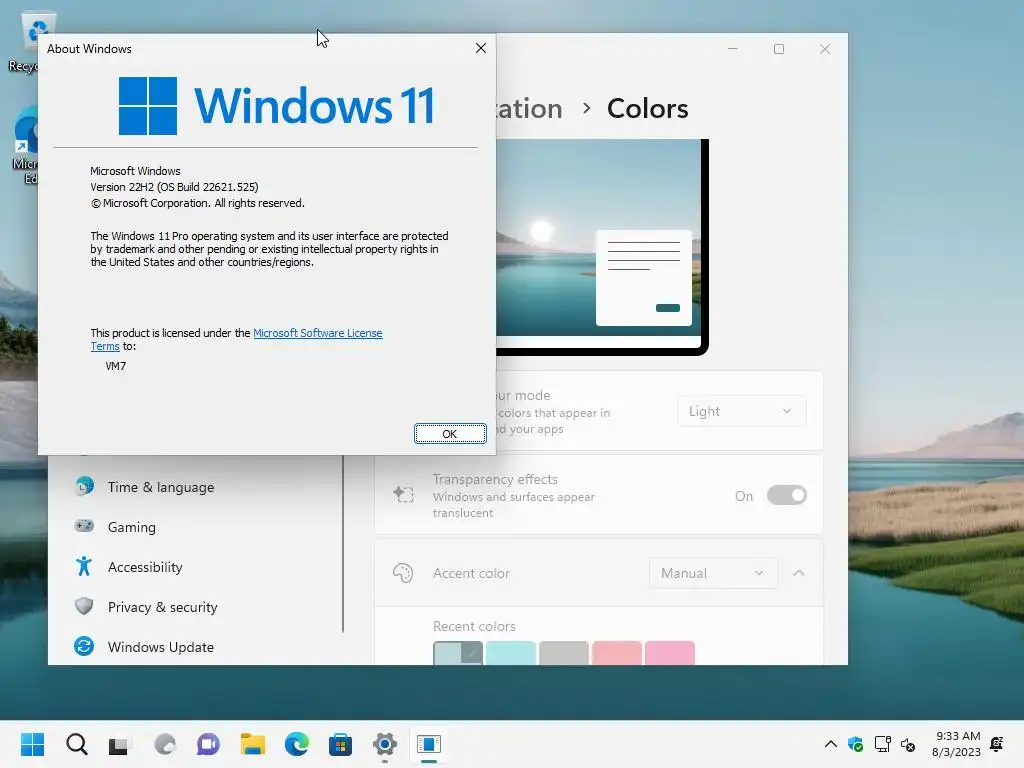Select the first grey-blue recent color
1024x768 pixels.
[x=458, y=653]
